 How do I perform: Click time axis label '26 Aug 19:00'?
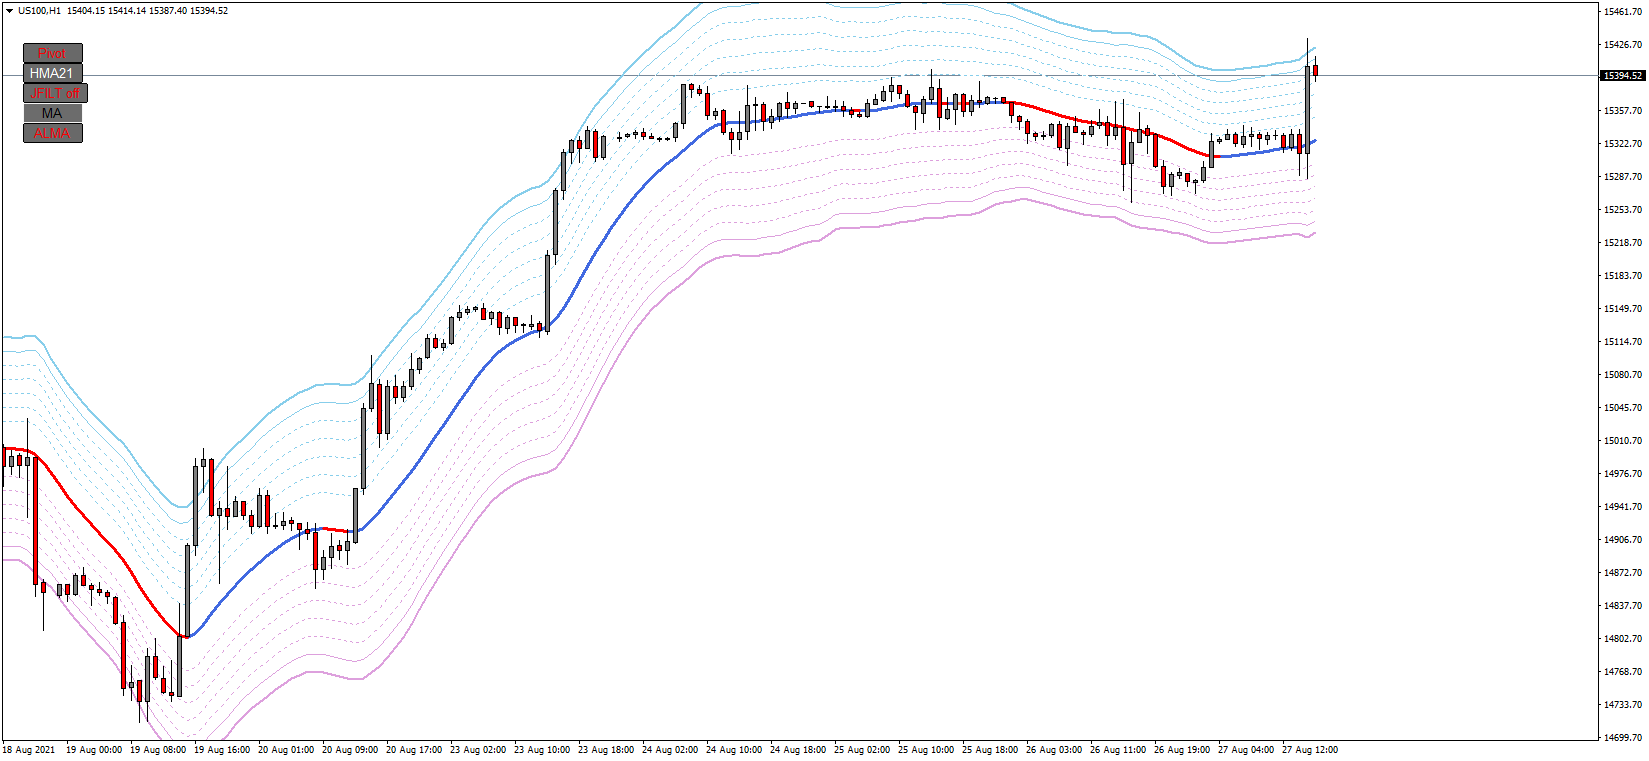(x=1182, y=750)
